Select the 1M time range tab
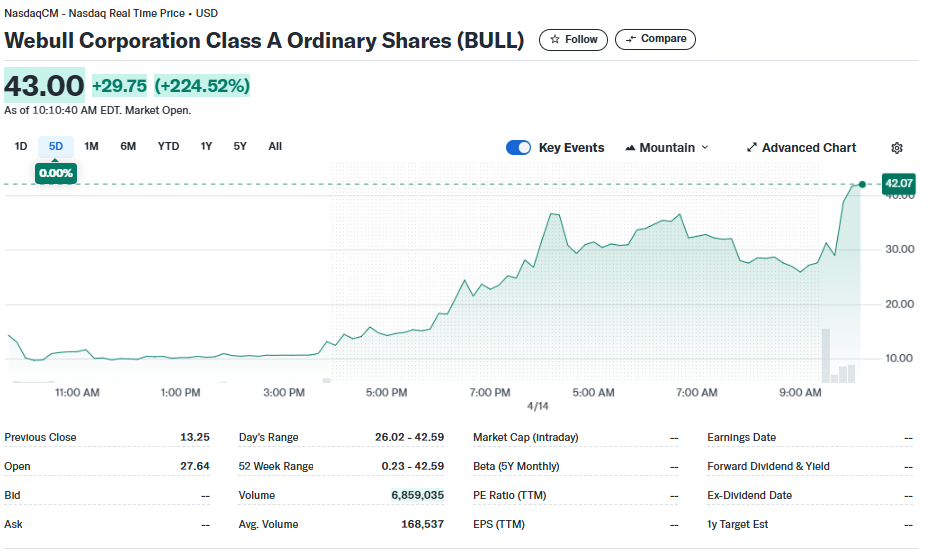This screenshot has height=553, width=940. (91, 146)
